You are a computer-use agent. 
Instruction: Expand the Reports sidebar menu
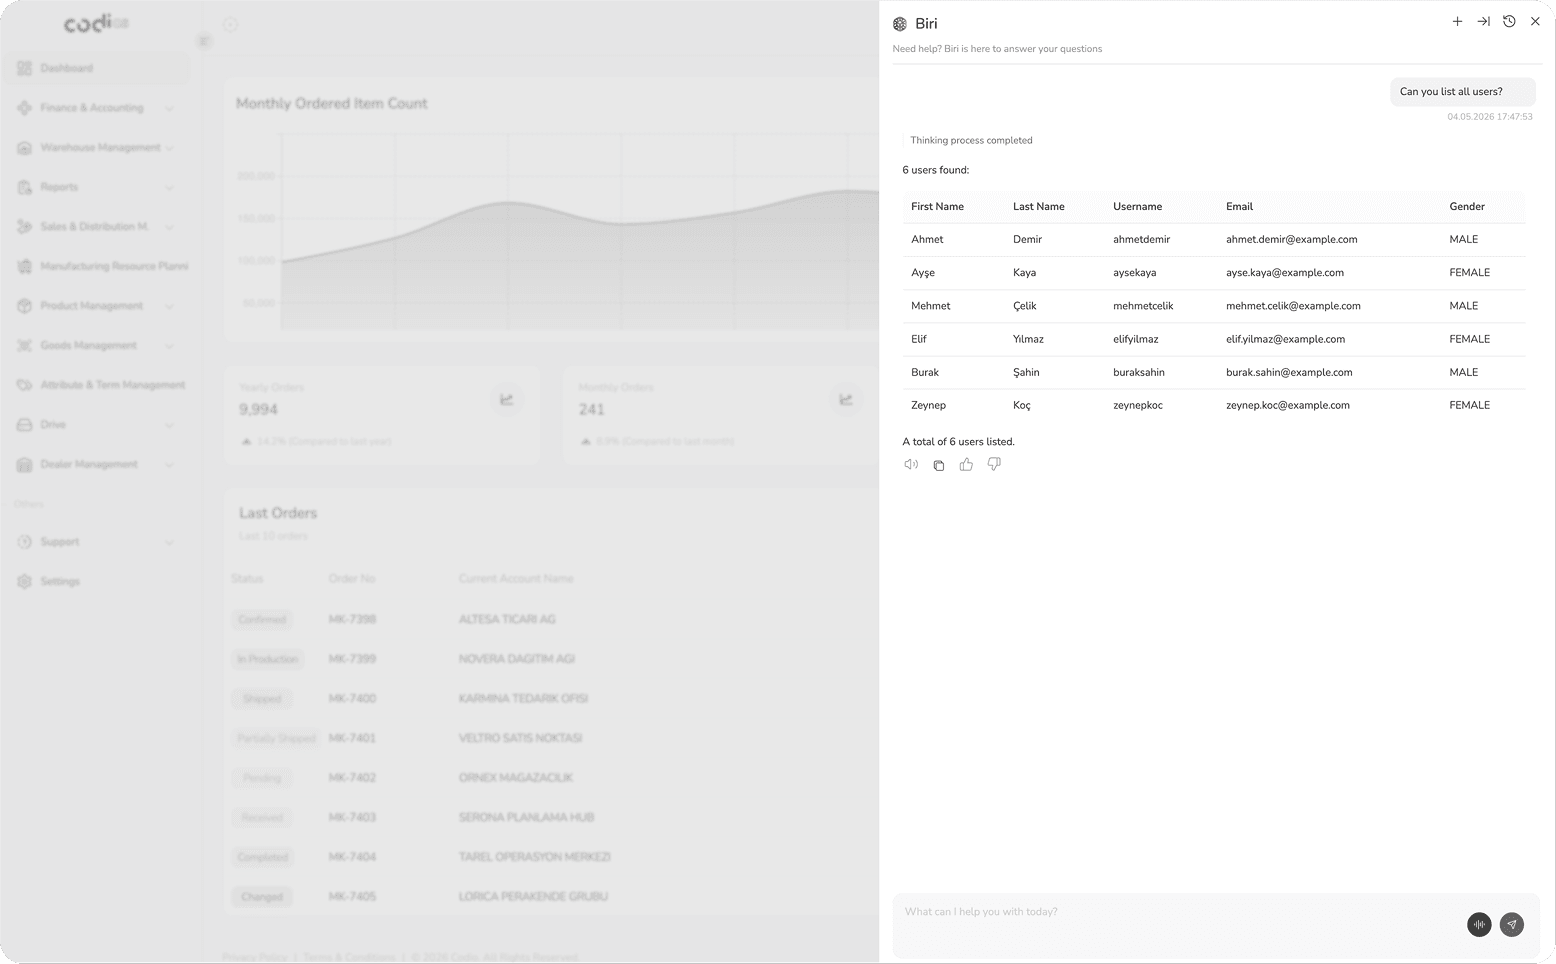pos(98,187)
